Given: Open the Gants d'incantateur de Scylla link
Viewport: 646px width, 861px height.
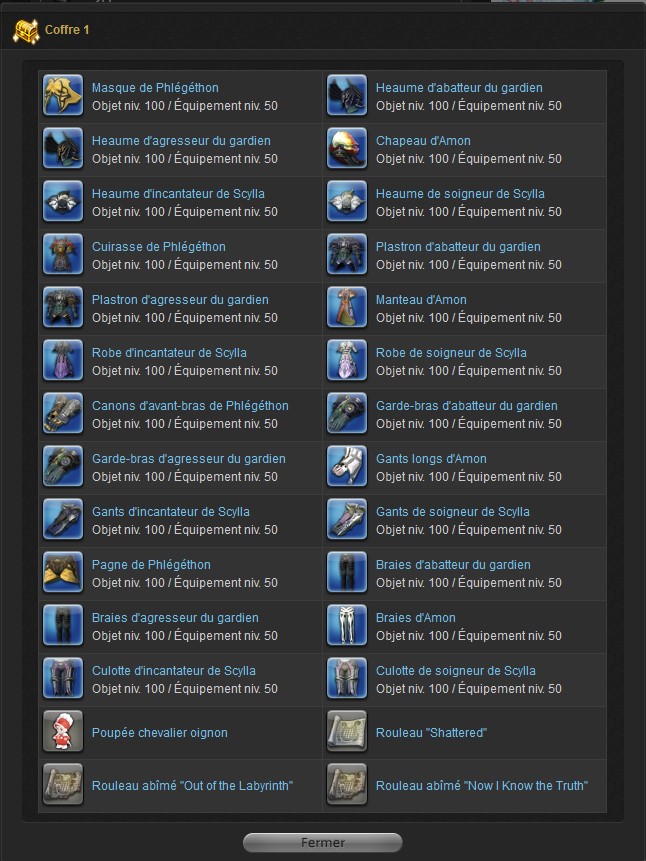Looking at the screenshot, I should [171, 512].
